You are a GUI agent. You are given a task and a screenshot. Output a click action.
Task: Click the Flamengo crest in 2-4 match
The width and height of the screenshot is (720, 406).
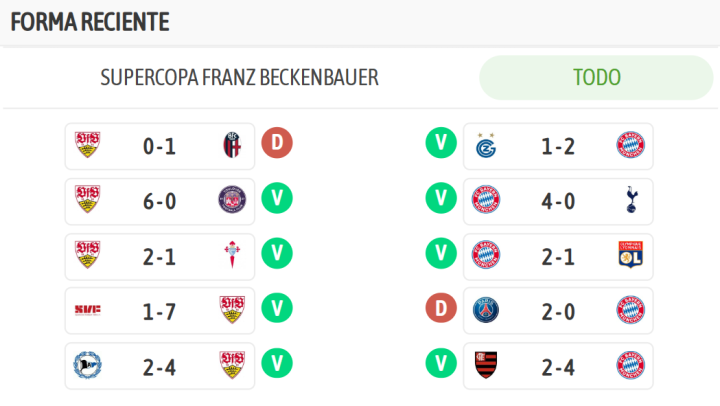(x=486, y=365)
